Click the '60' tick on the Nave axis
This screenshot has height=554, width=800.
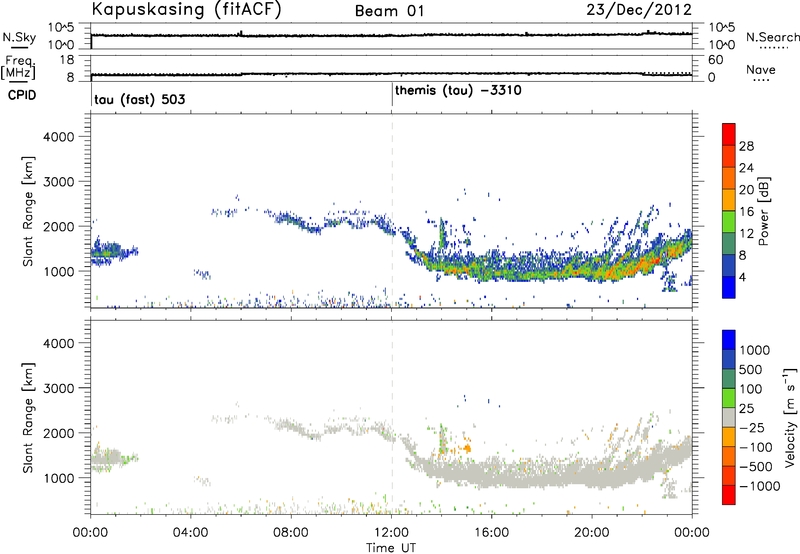pos(715,60)
